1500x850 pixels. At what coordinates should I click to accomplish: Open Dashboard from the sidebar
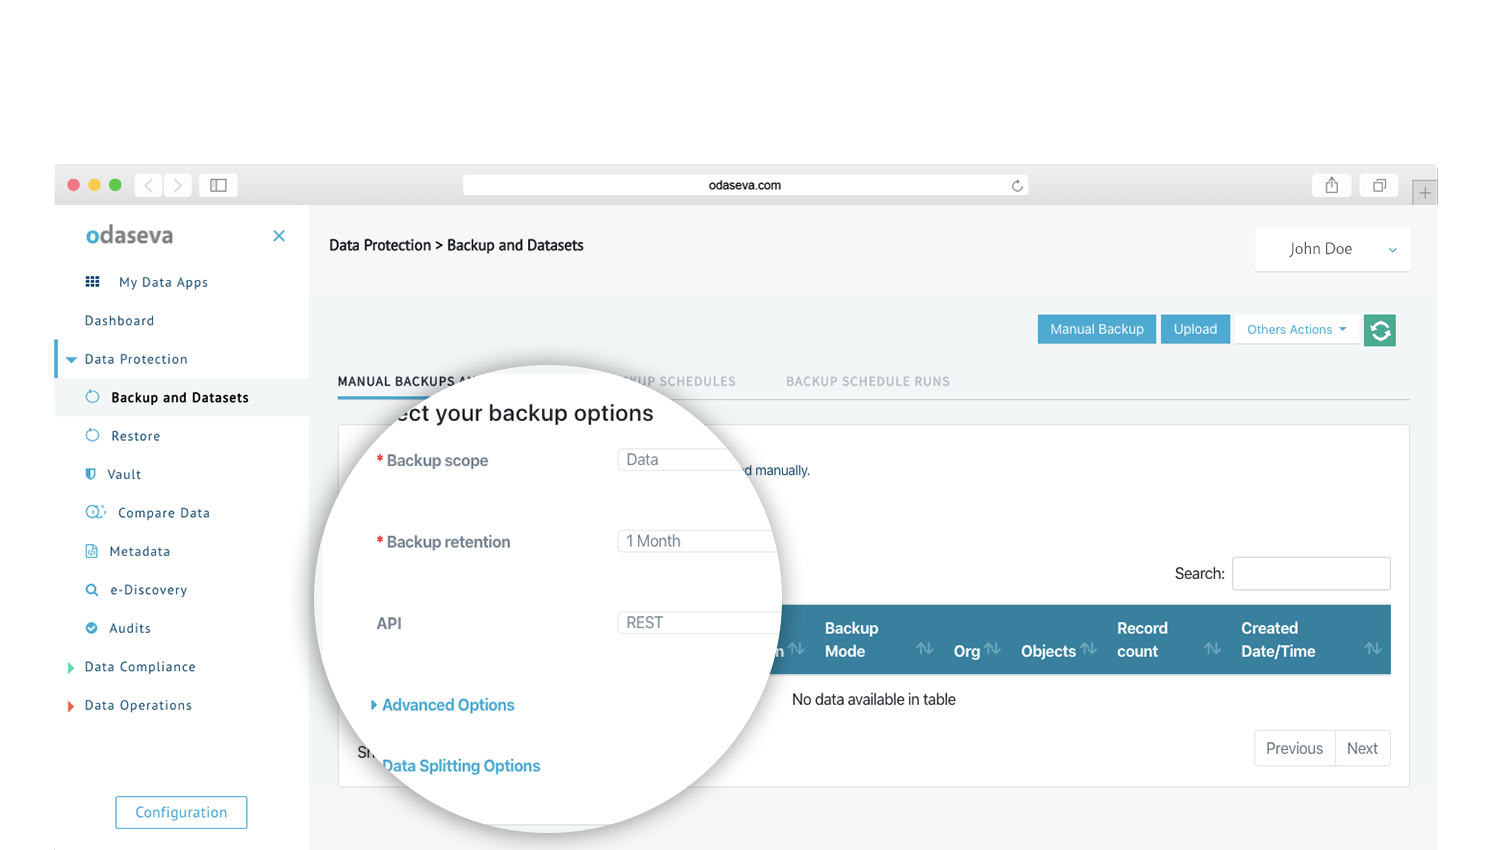coord(119,321)
